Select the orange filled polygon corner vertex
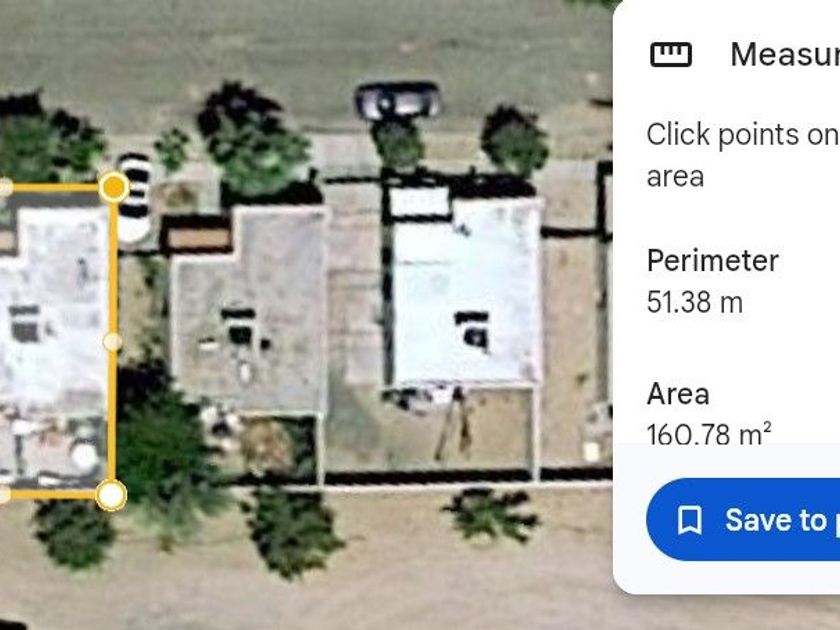 [114, 187]
